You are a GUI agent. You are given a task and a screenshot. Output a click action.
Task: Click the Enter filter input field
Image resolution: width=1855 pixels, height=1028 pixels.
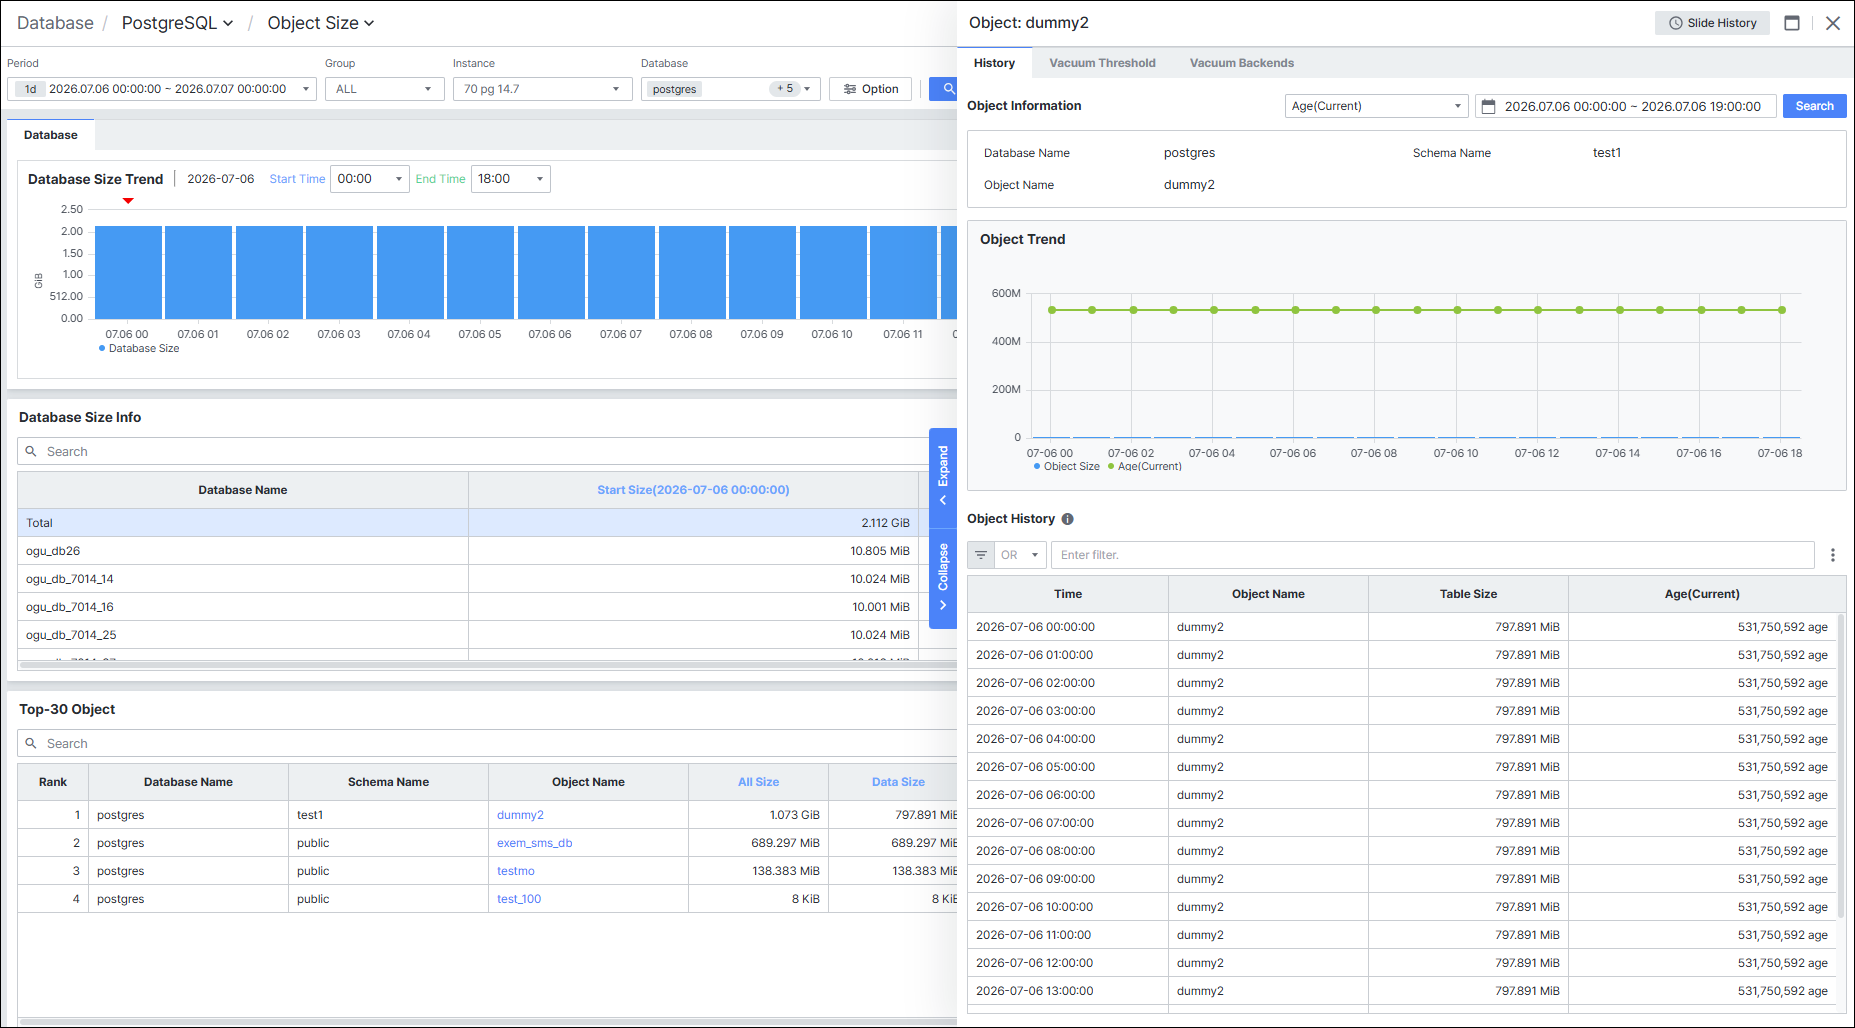pos(1432,555)
